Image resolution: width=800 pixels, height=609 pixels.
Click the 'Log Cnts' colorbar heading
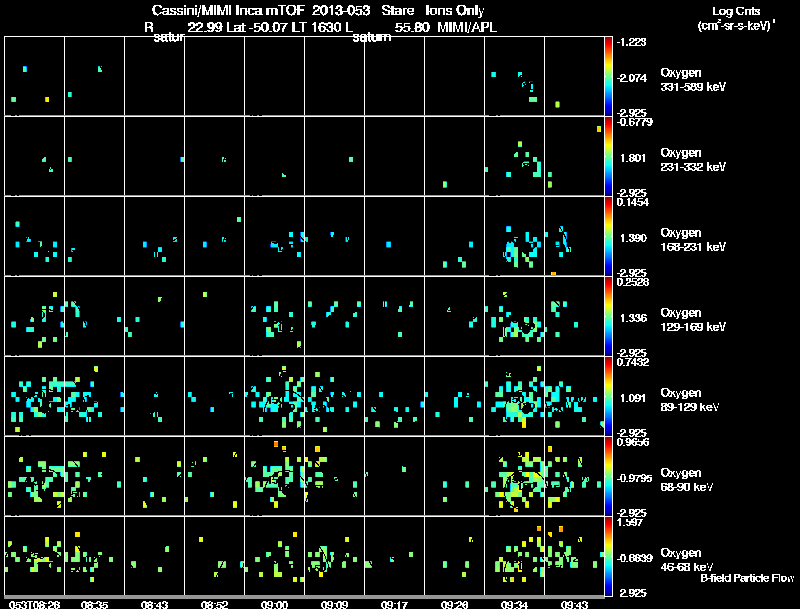click(x=736, y=11)
